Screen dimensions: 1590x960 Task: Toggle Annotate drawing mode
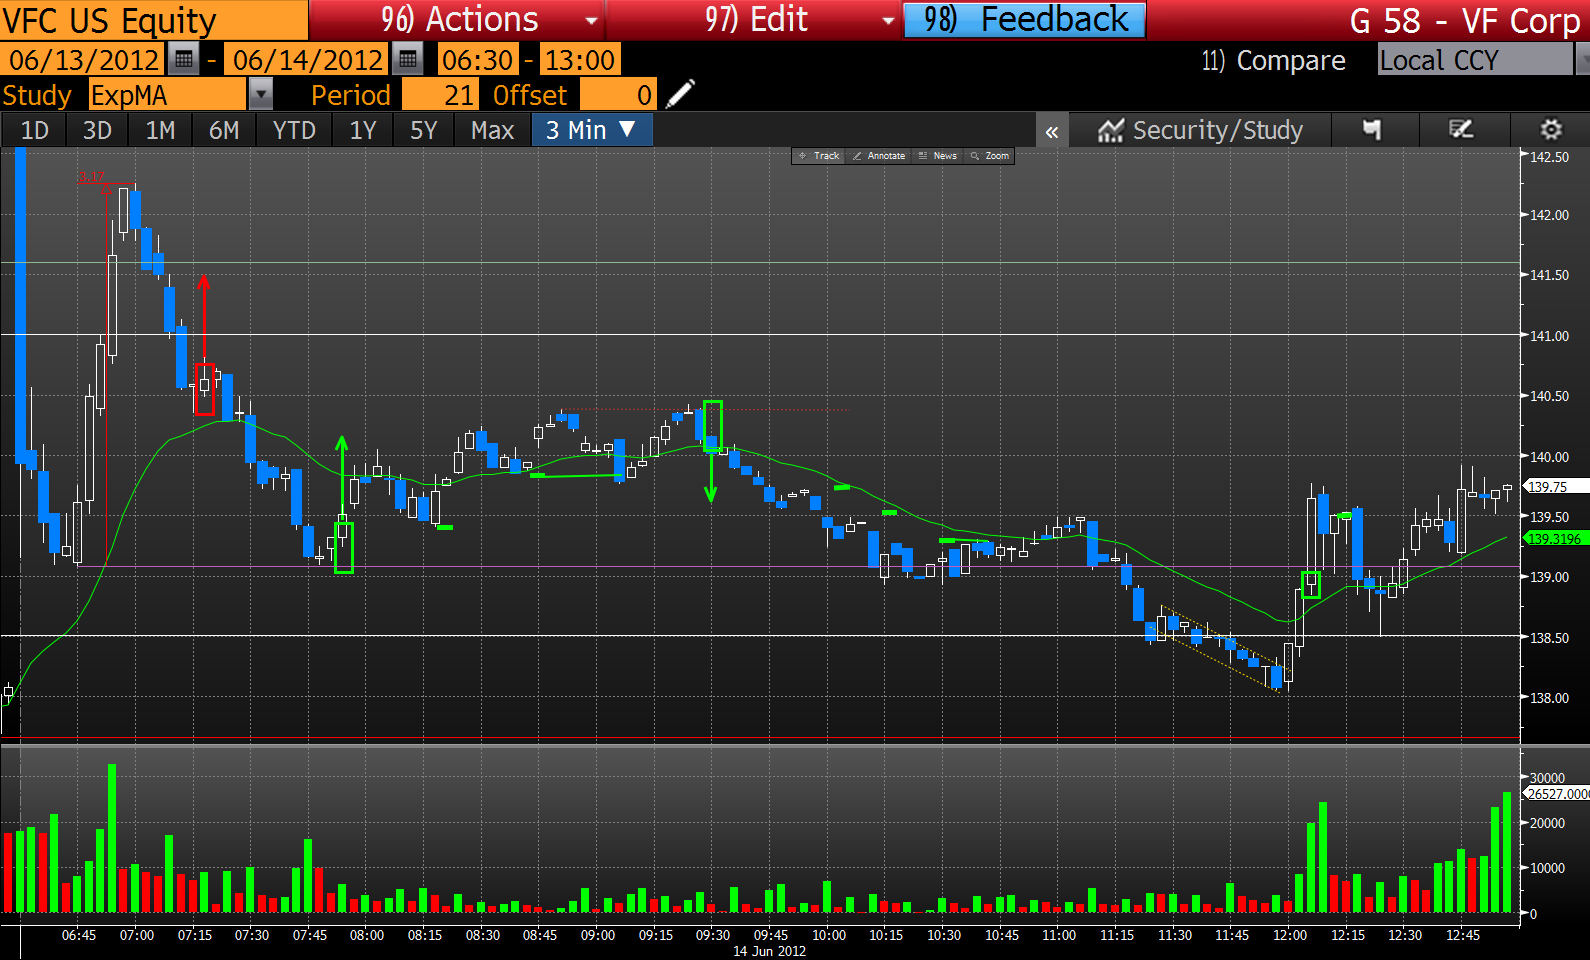879,156
